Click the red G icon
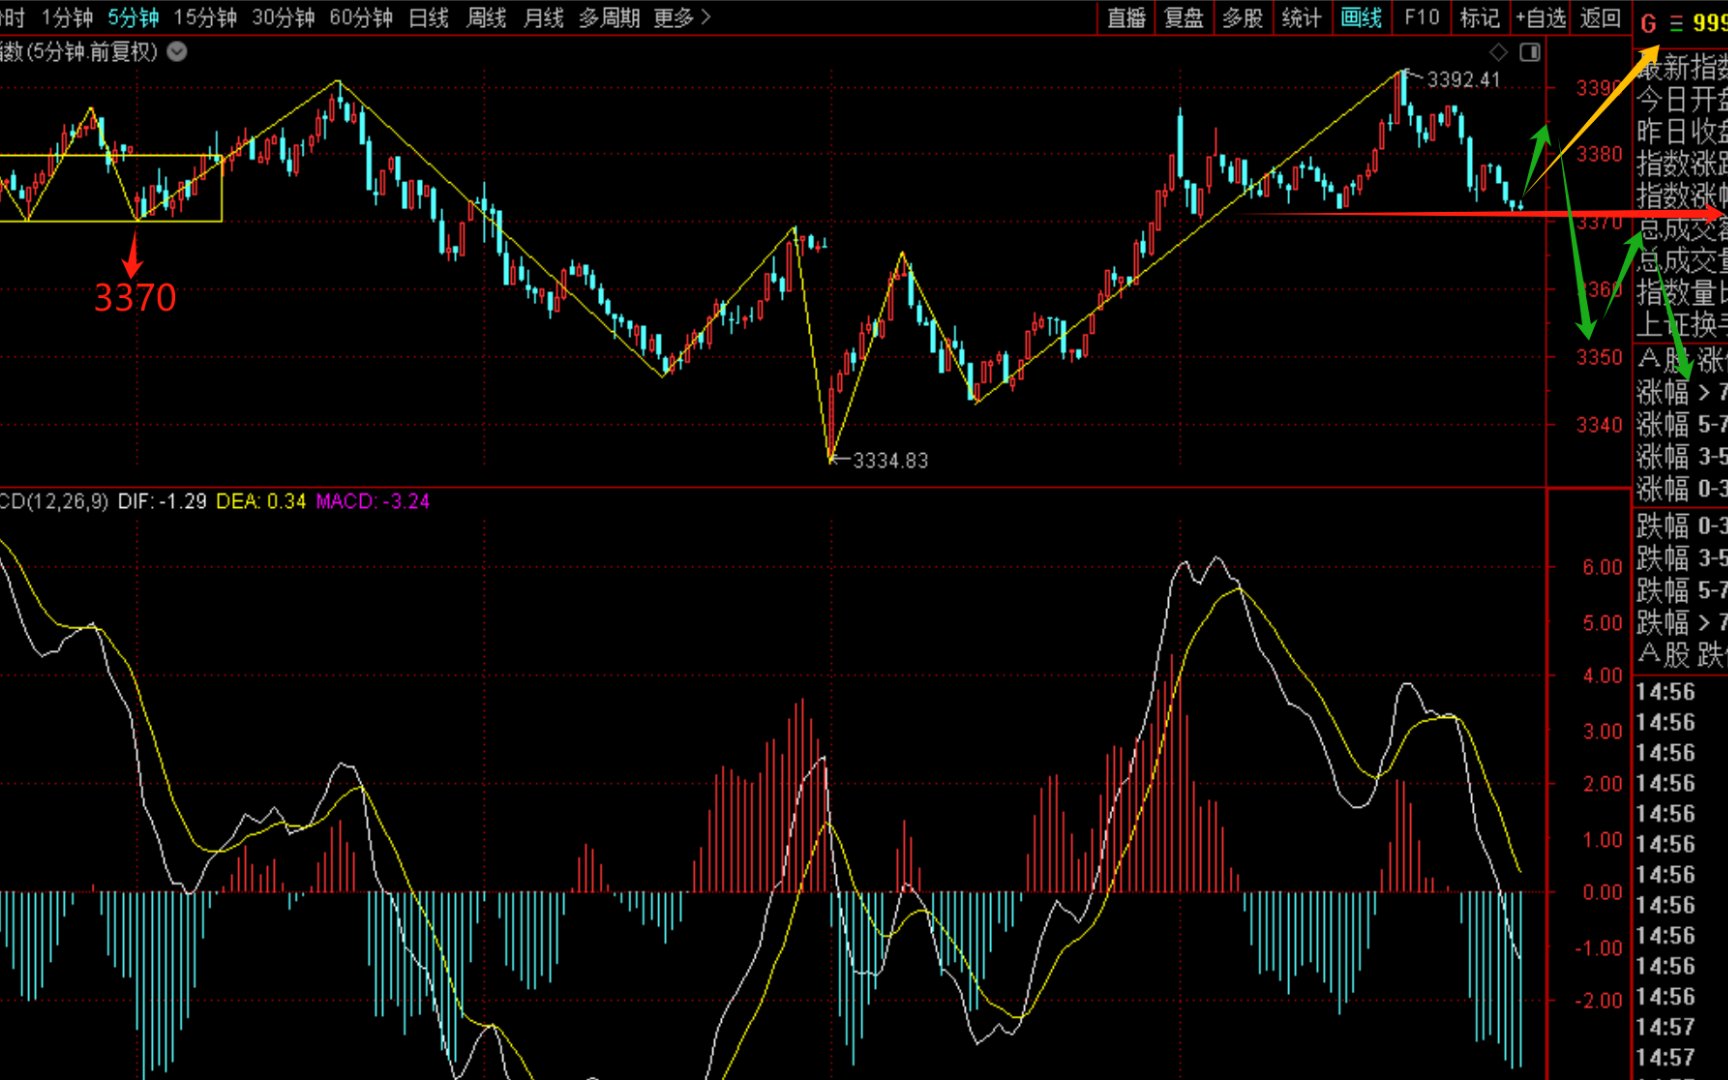The image size is (1728, 1080). coord(1648,23)
